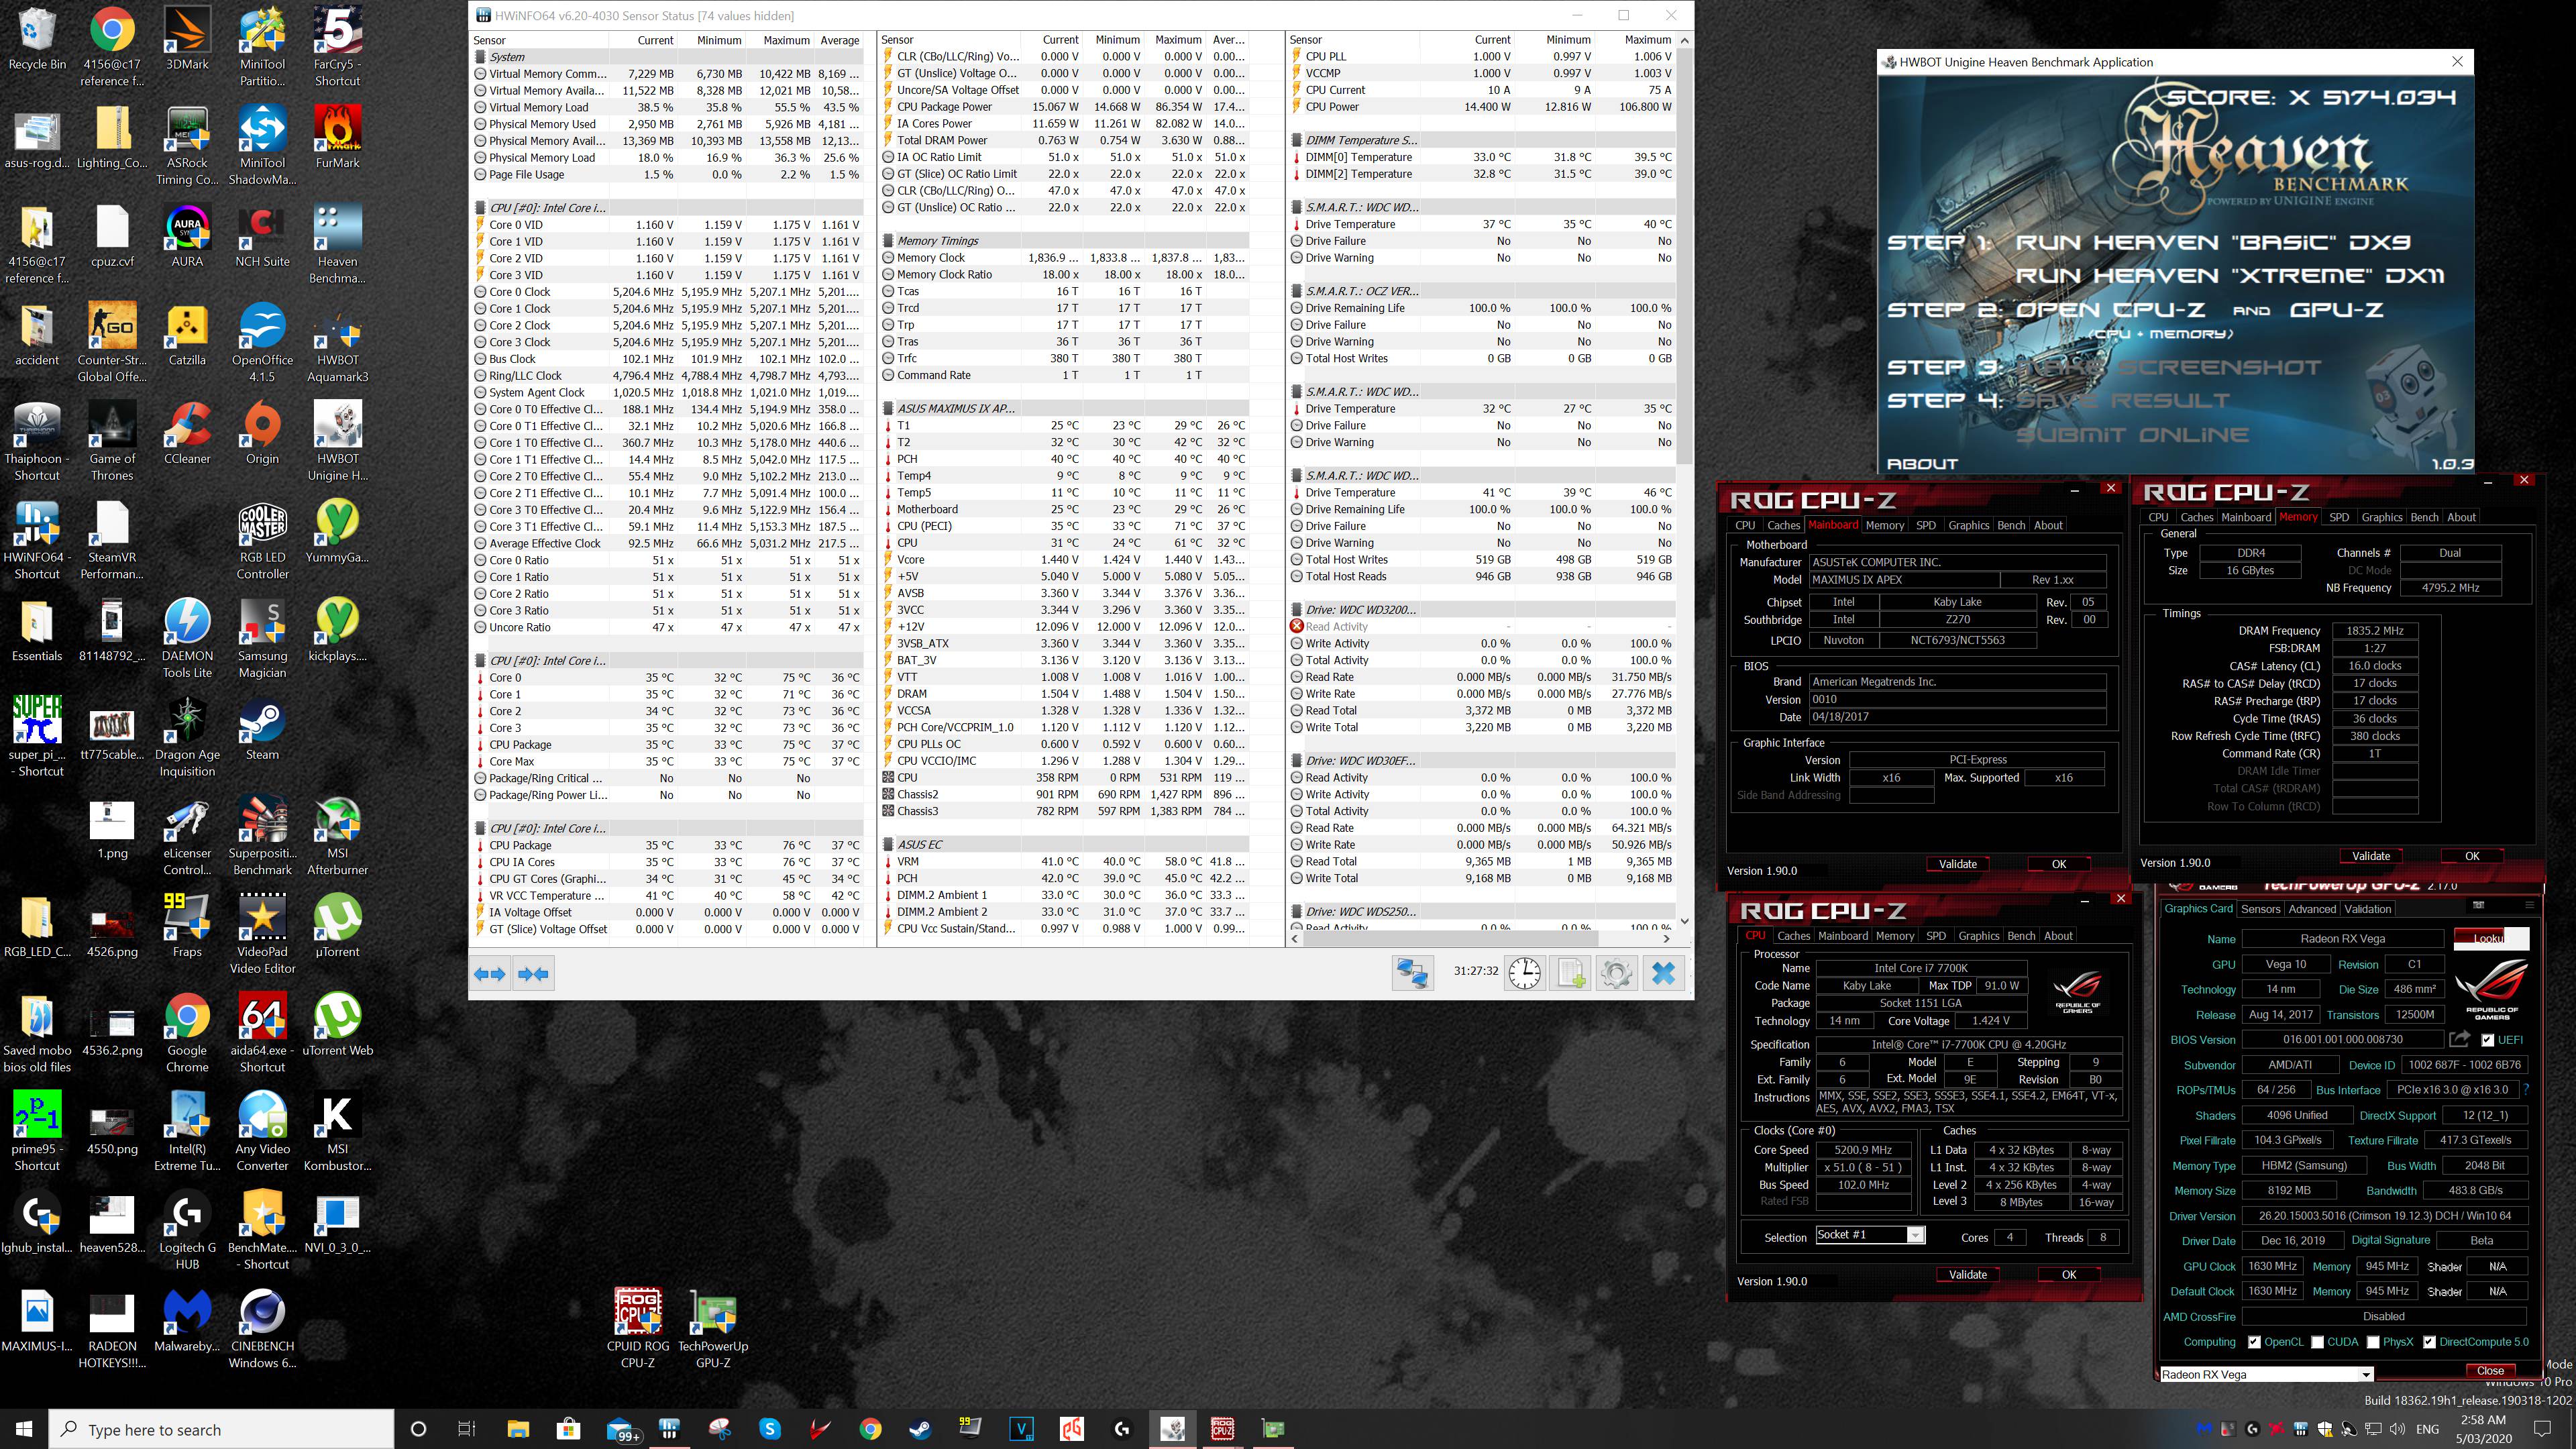
Task: Toggle GPU-Z UEFI checkbox
Action: tap(2488, 1040)
